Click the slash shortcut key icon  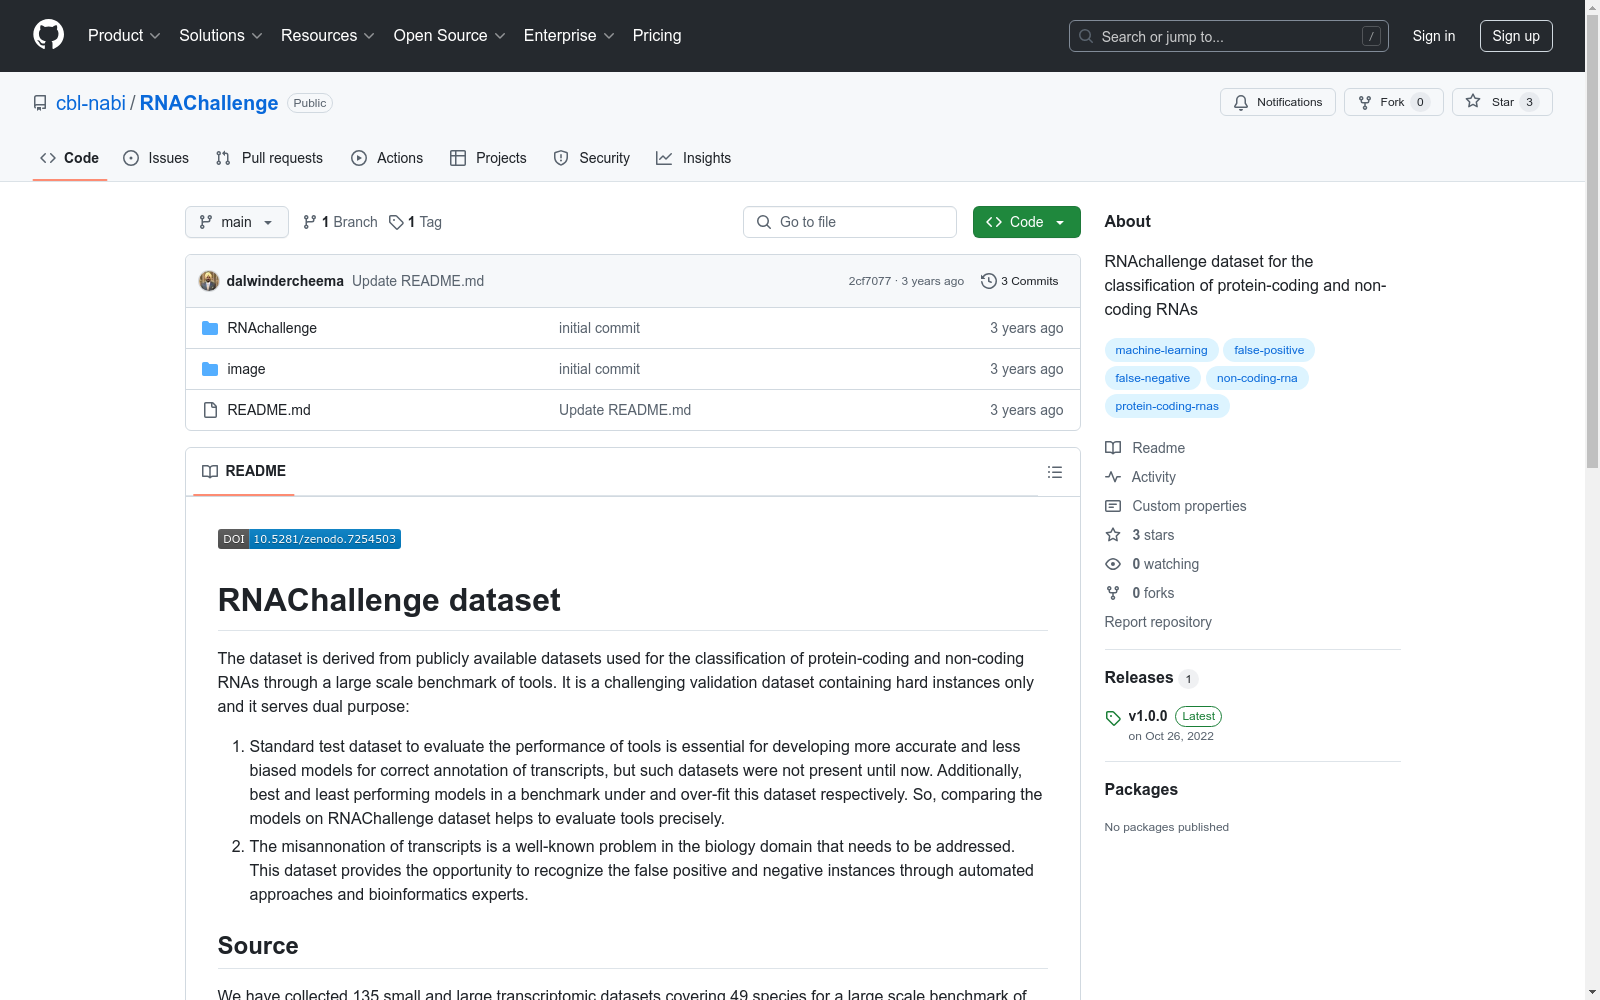(x=1371, y=36)
